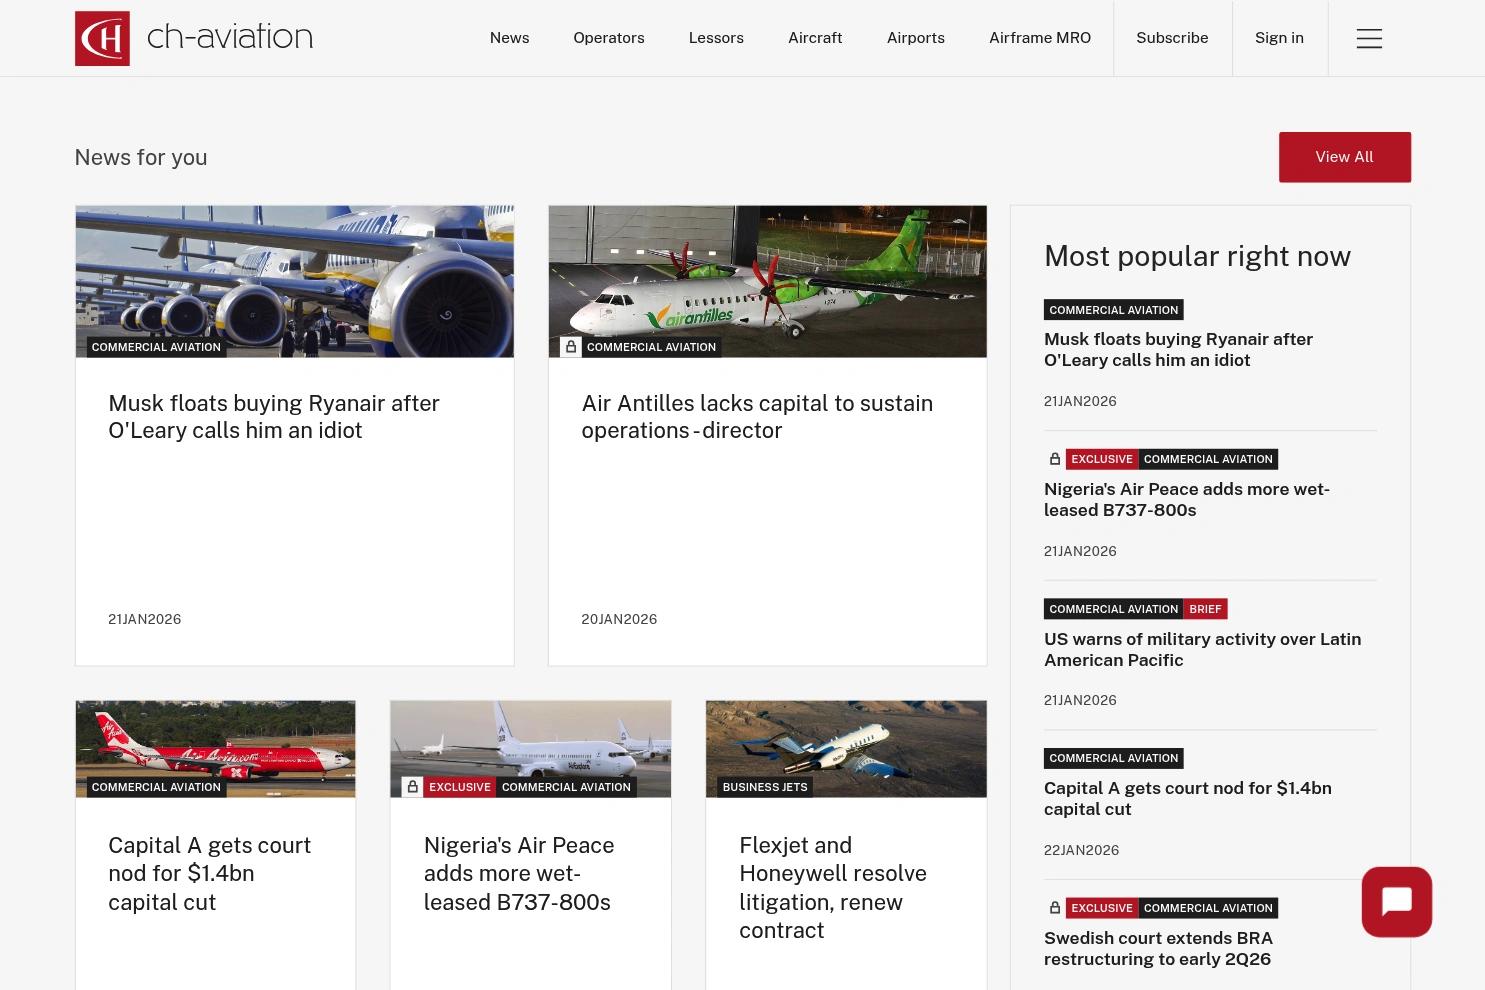
Task: Open sidebar story Capital A capital cut
Action: 1188,799
